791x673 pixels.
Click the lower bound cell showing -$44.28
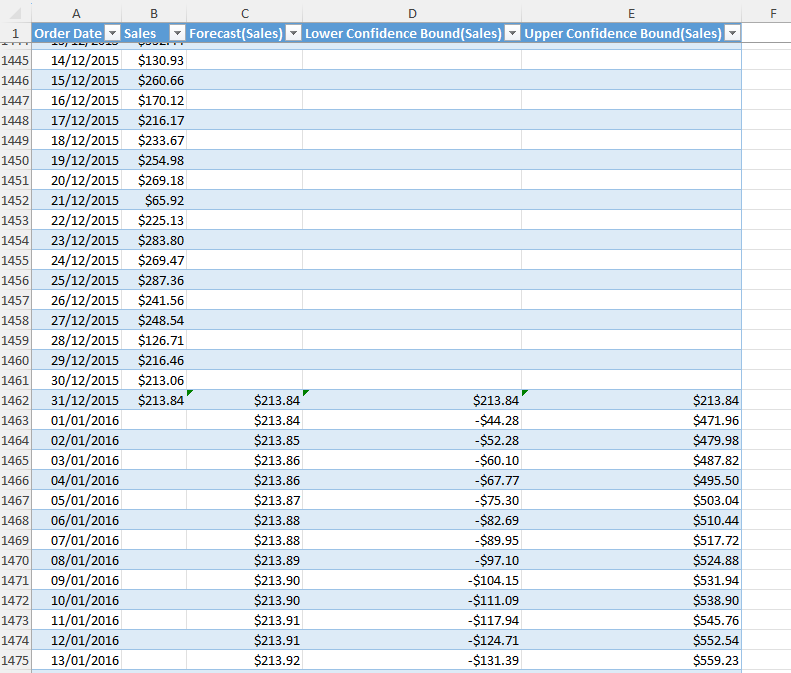[412, 420]
